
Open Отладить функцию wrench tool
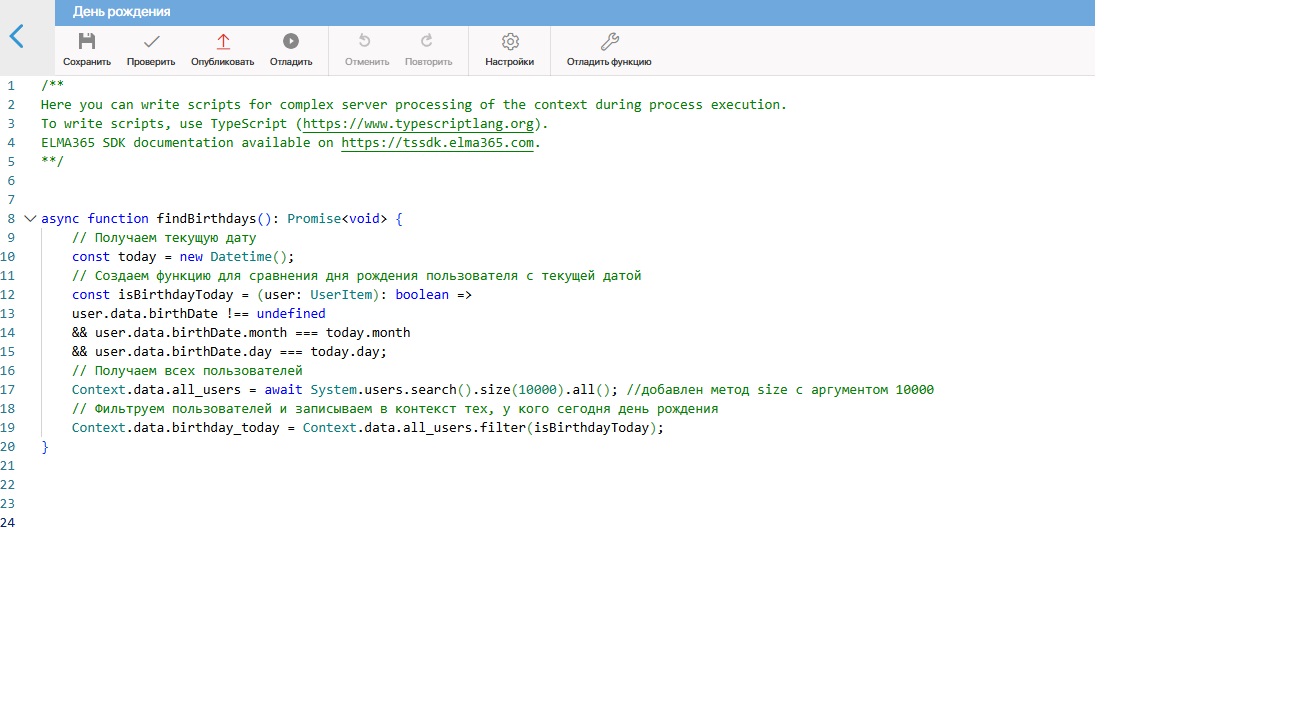609,50
